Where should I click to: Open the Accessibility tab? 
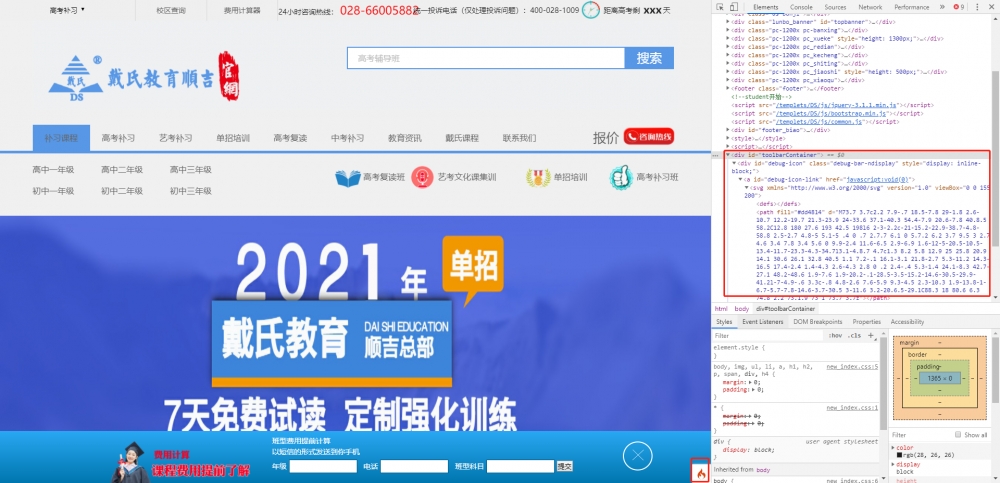[x=907, y=322]
